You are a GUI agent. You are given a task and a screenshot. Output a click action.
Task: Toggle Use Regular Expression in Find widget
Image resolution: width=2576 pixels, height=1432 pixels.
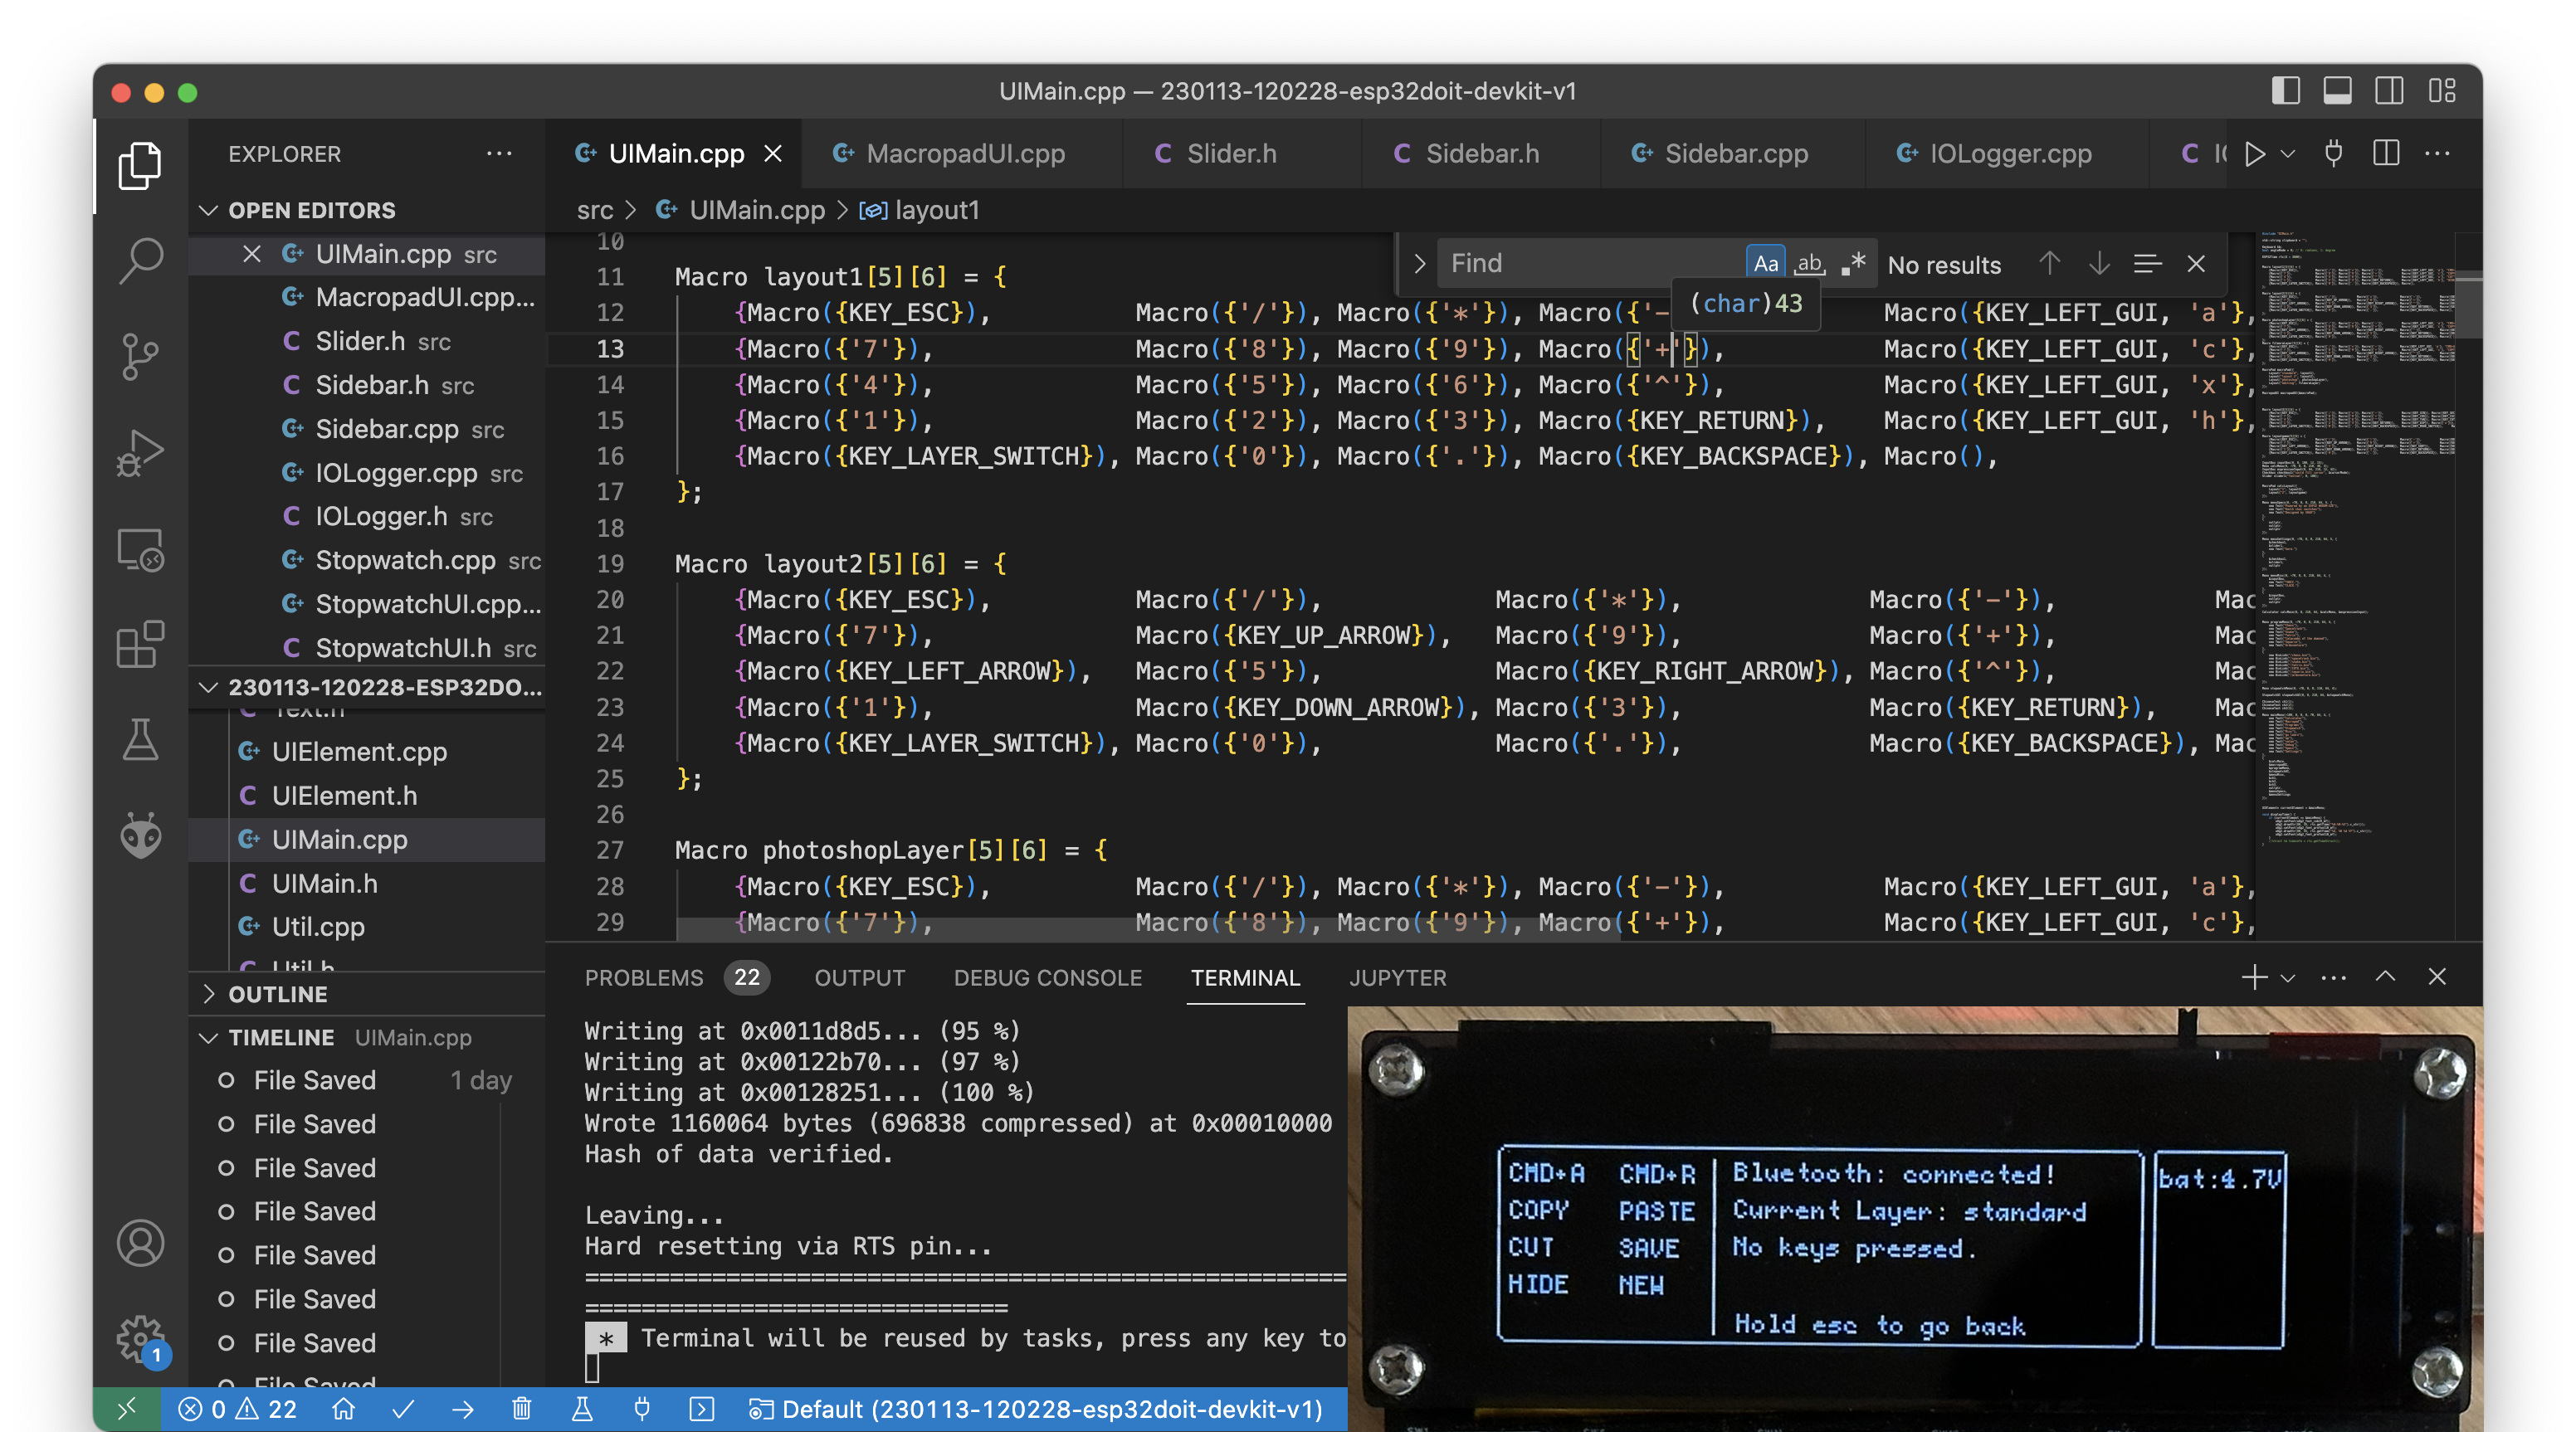point(1853,264)
